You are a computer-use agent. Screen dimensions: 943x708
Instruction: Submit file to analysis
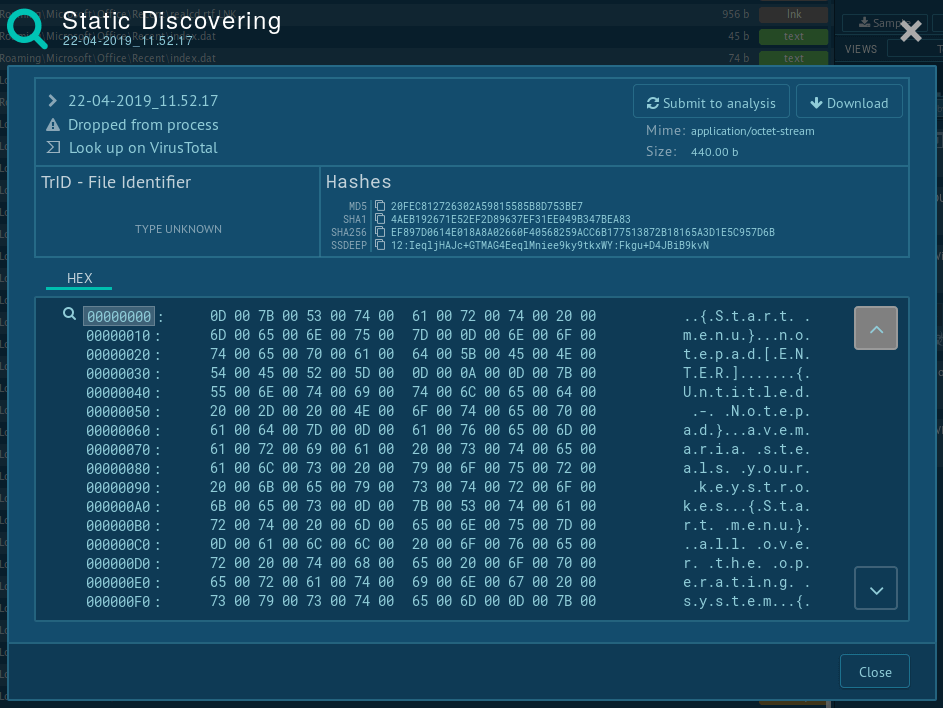point(711,103)
